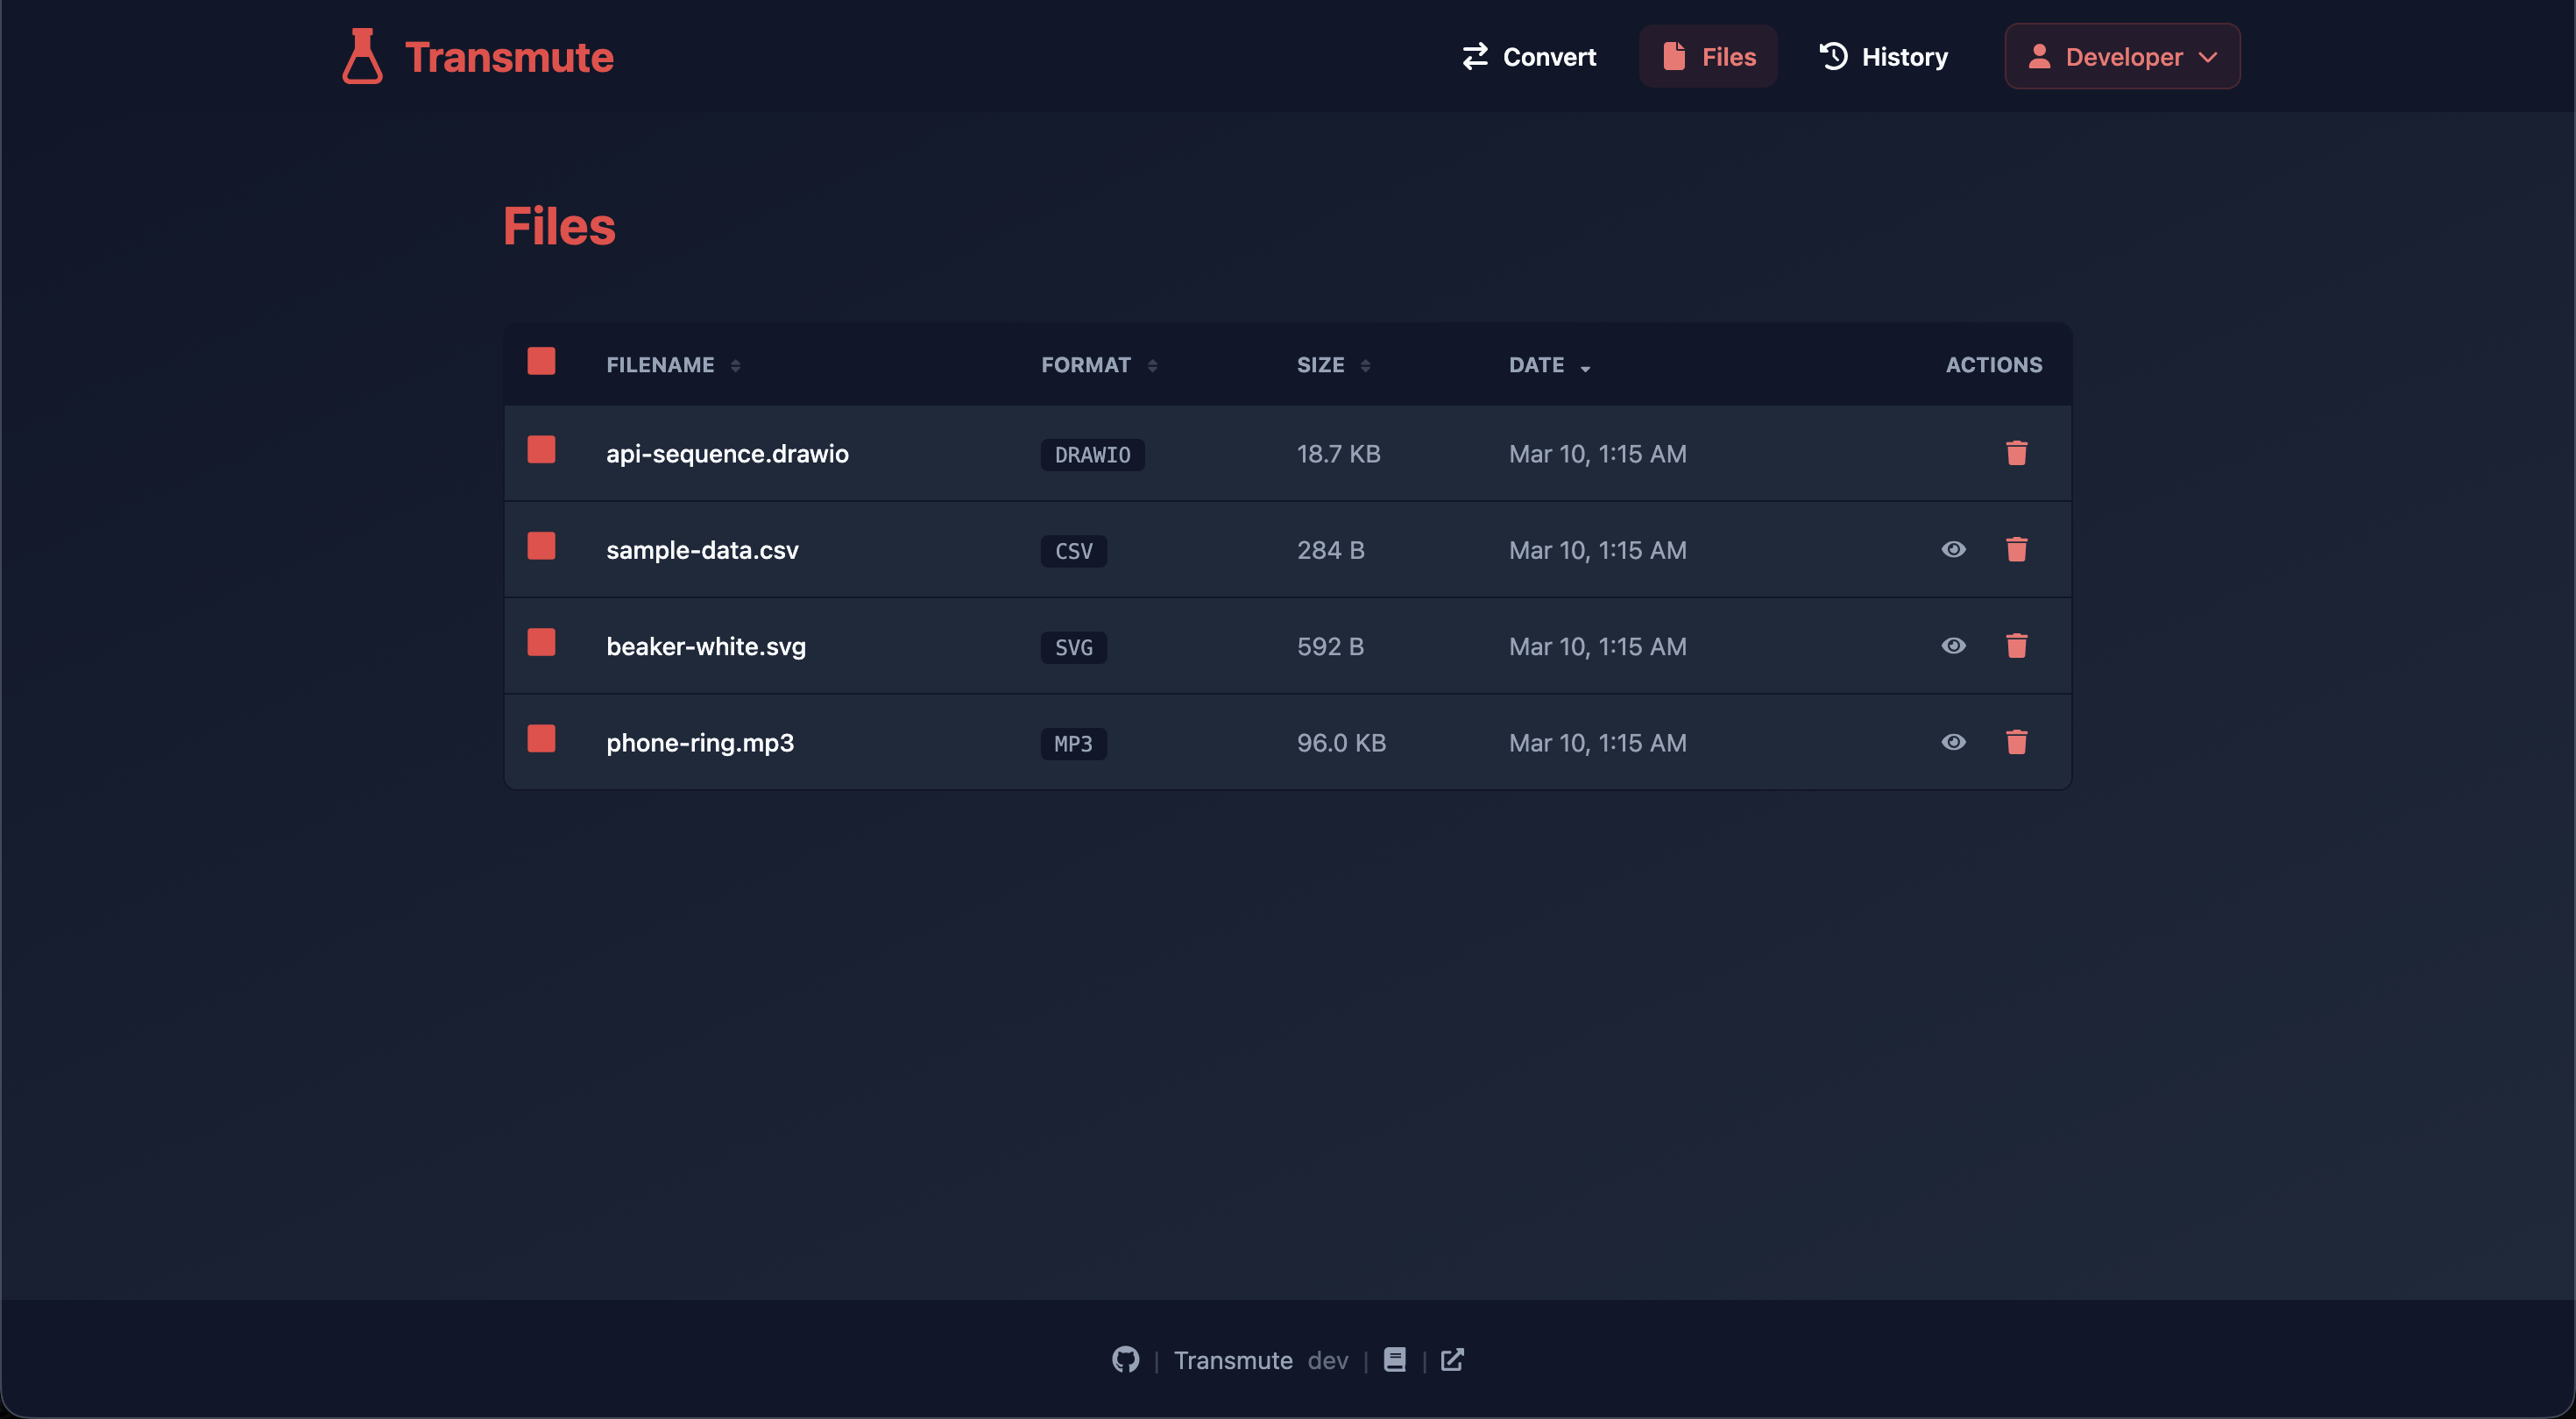Image resolution: width=2576 pixels, height=1419 pixels.
Task: Uncheck the api-sequence.drawio row checkbox
Action: (541, 450)
